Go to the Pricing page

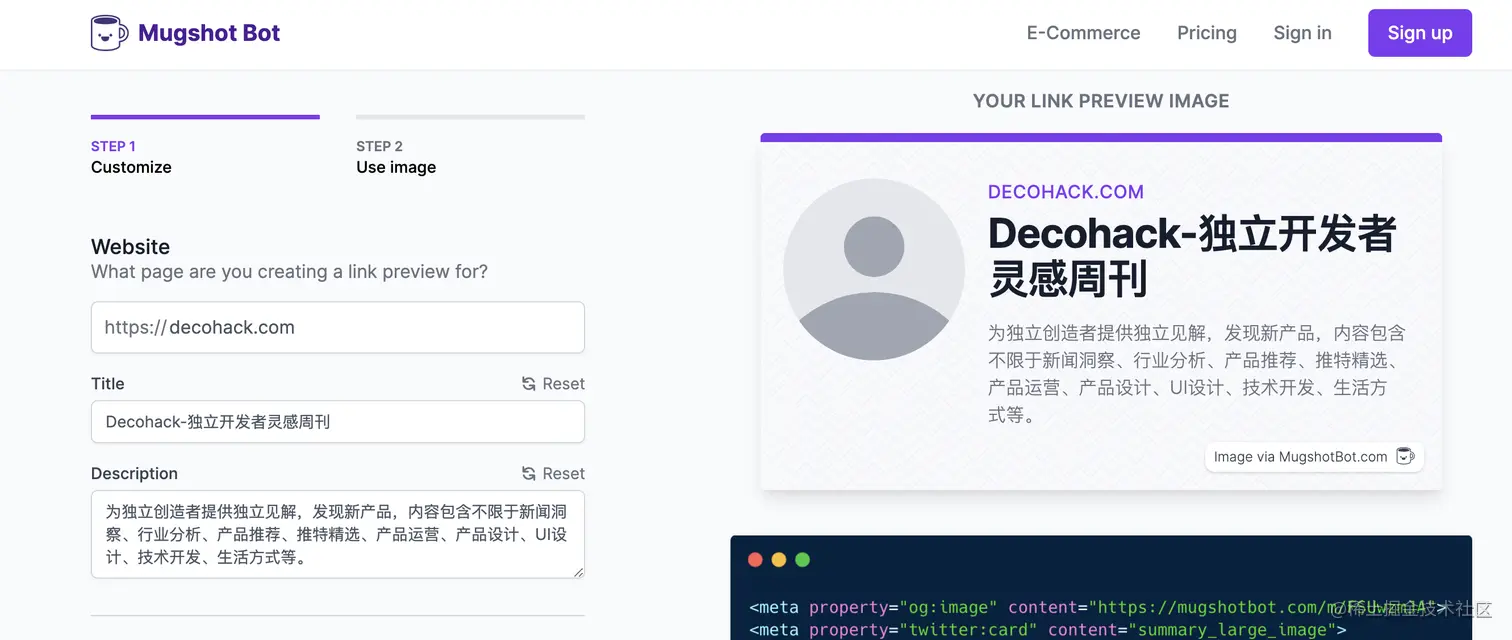click(x=1207, y=33)
